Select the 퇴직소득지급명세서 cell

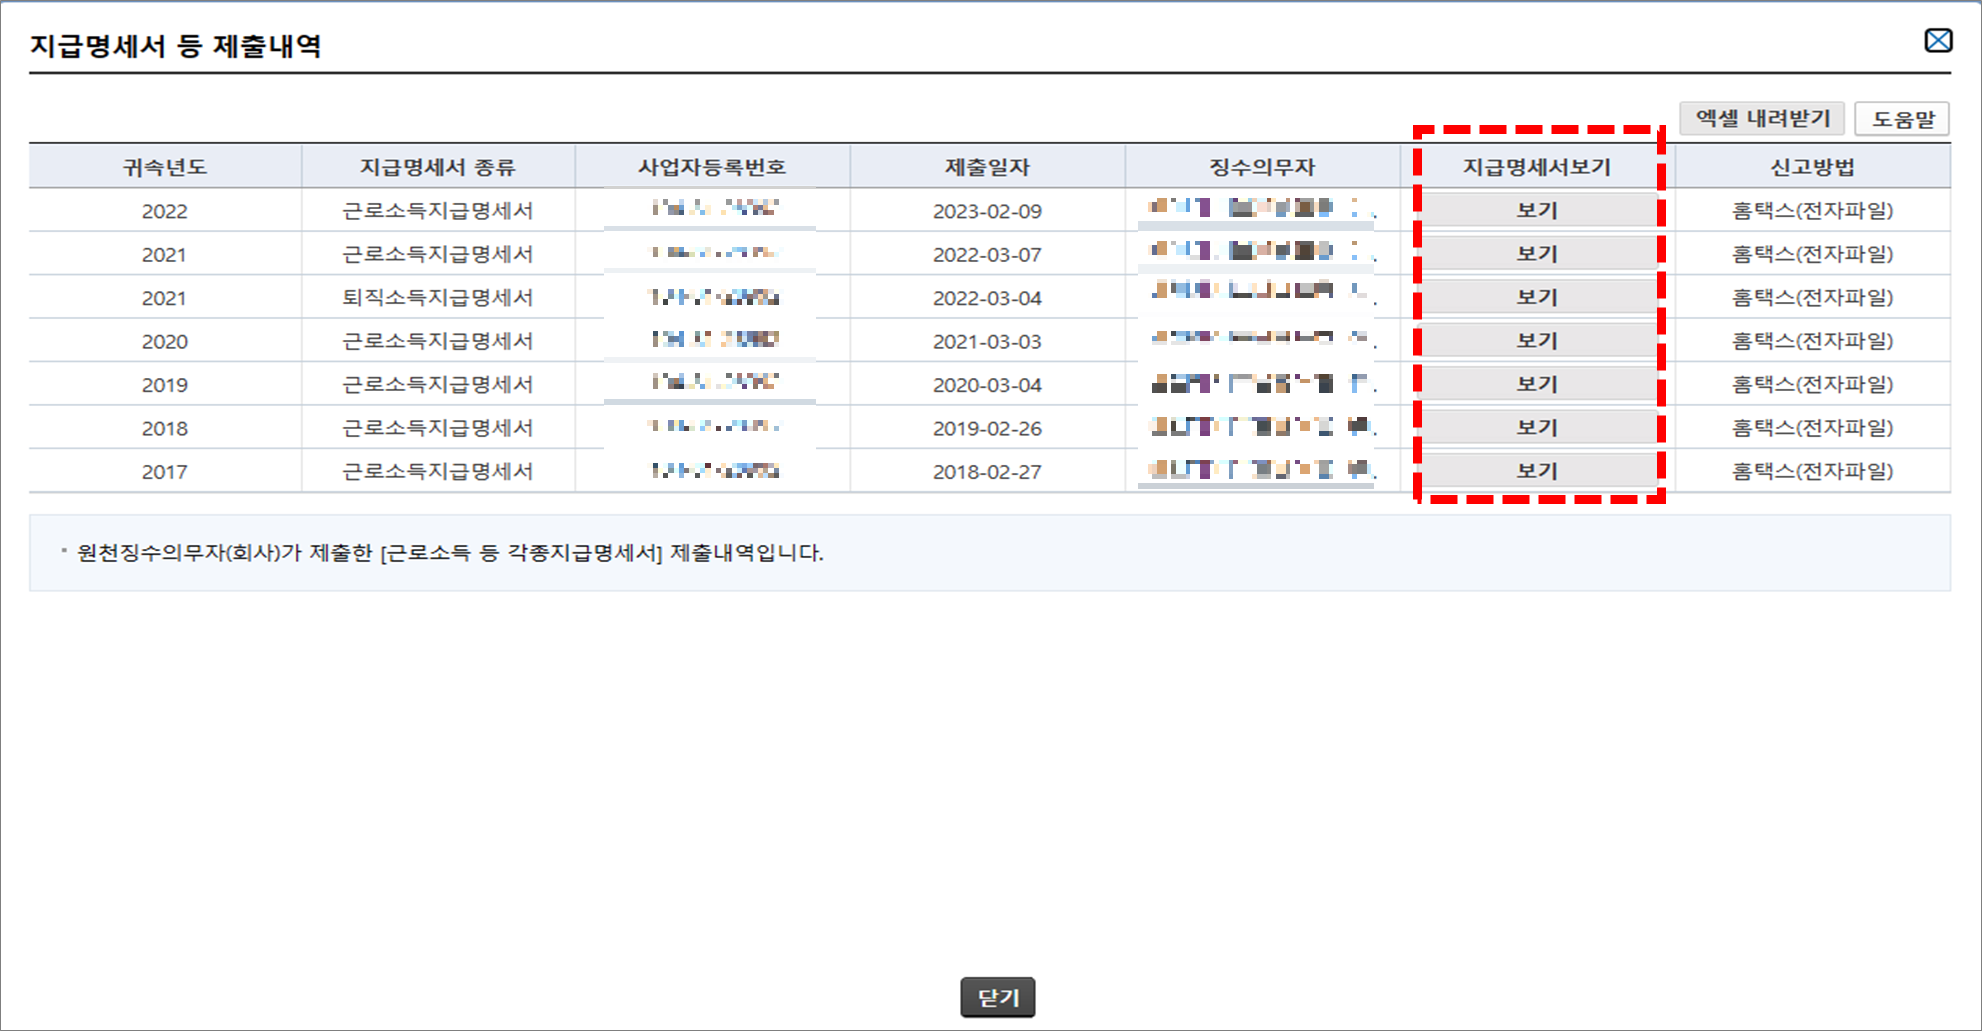pos(438,297)
